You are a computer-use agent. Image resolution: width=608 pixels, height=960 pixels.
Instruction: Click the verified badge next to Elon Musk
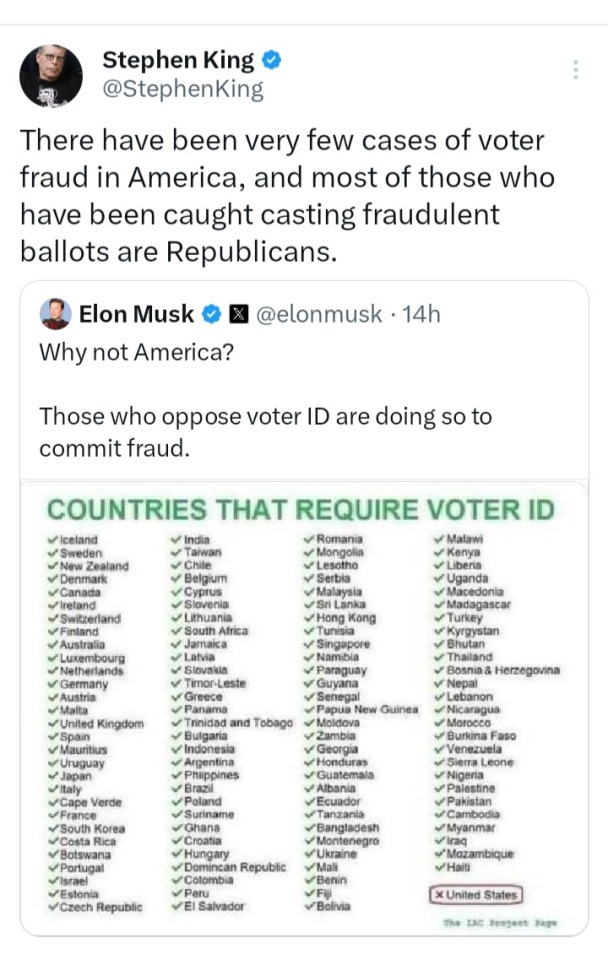pyautogui.click(x=212, y=314)
